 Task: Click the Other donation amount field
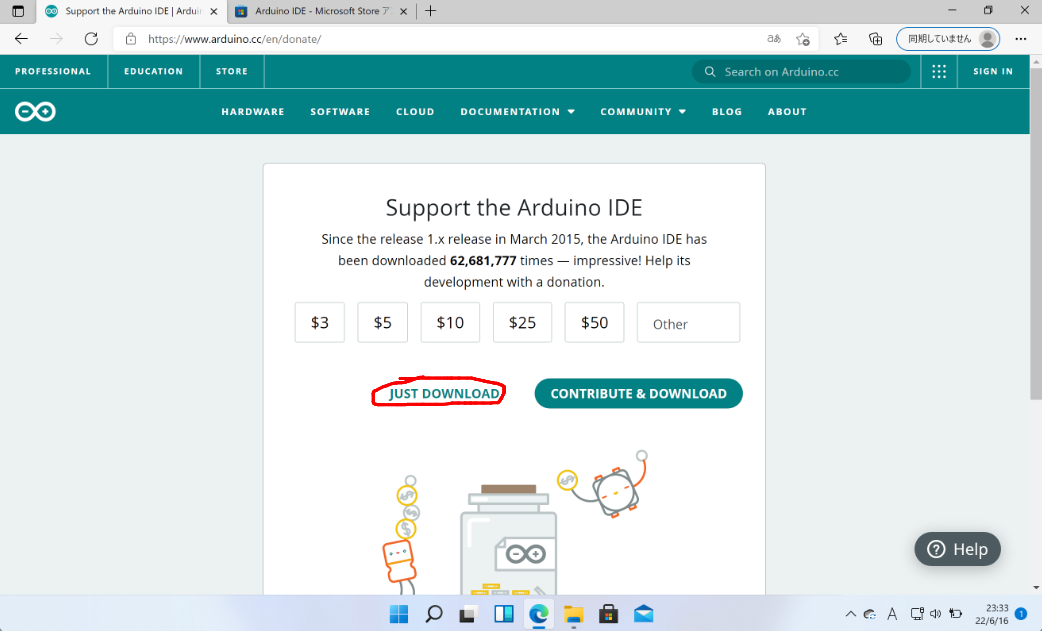point(688,322)
